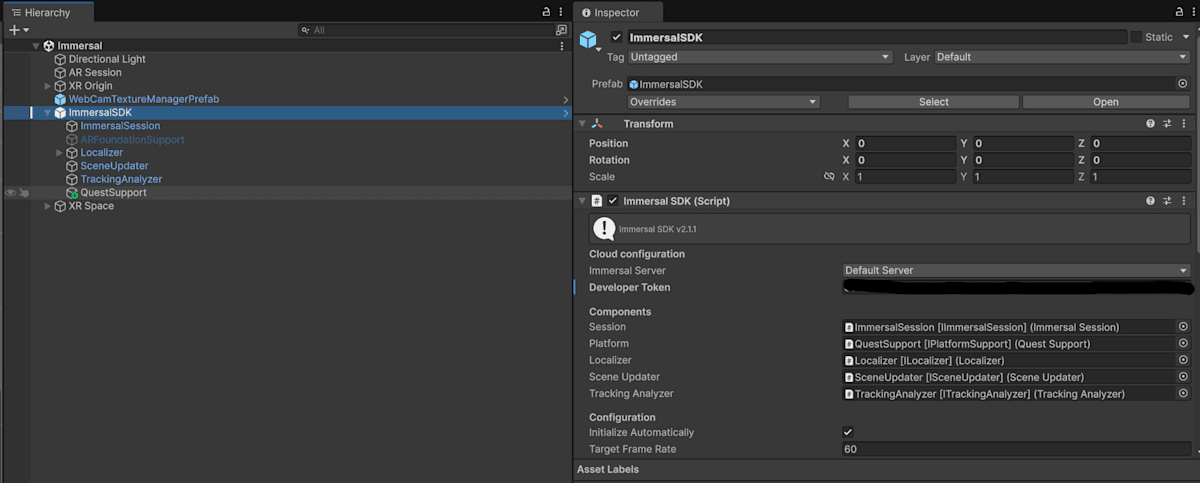
Task: Click object picker for Localizer field
Action: (1183, 360)
